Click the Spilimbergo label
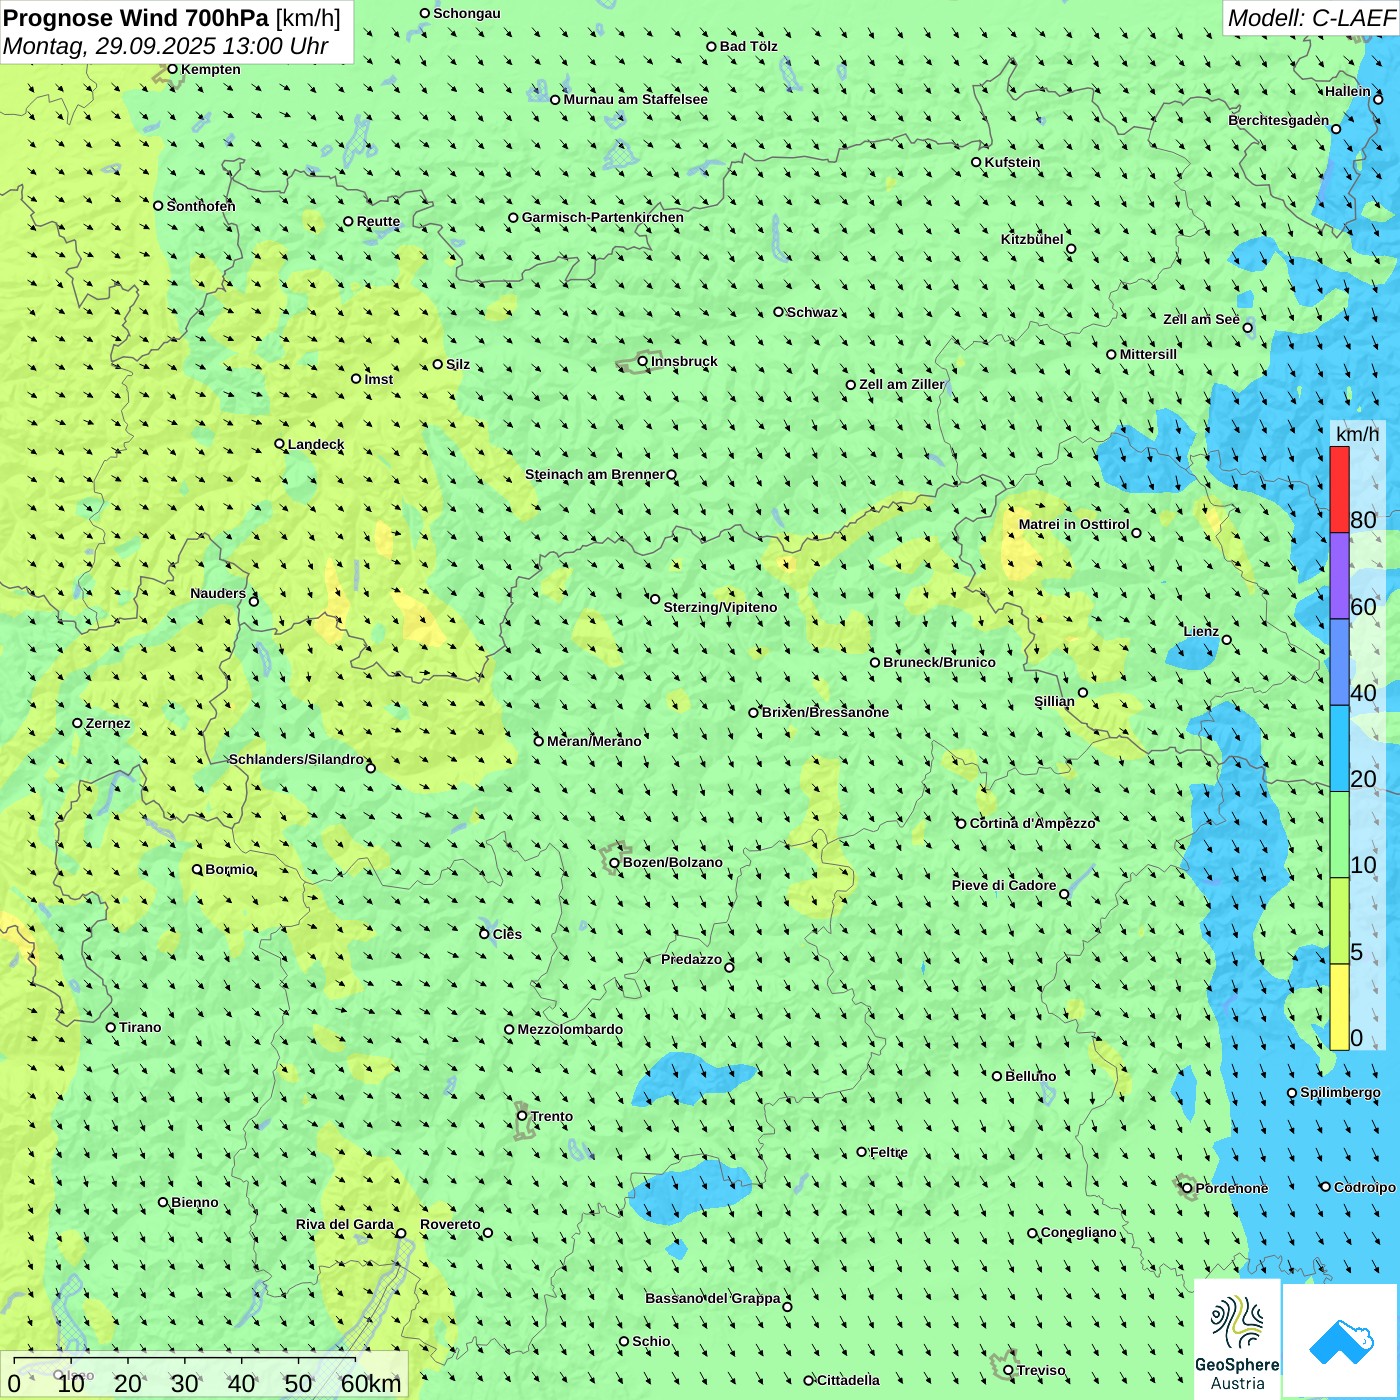The width and height of the screenshot is (1400, 1400). point(1340,1092)
